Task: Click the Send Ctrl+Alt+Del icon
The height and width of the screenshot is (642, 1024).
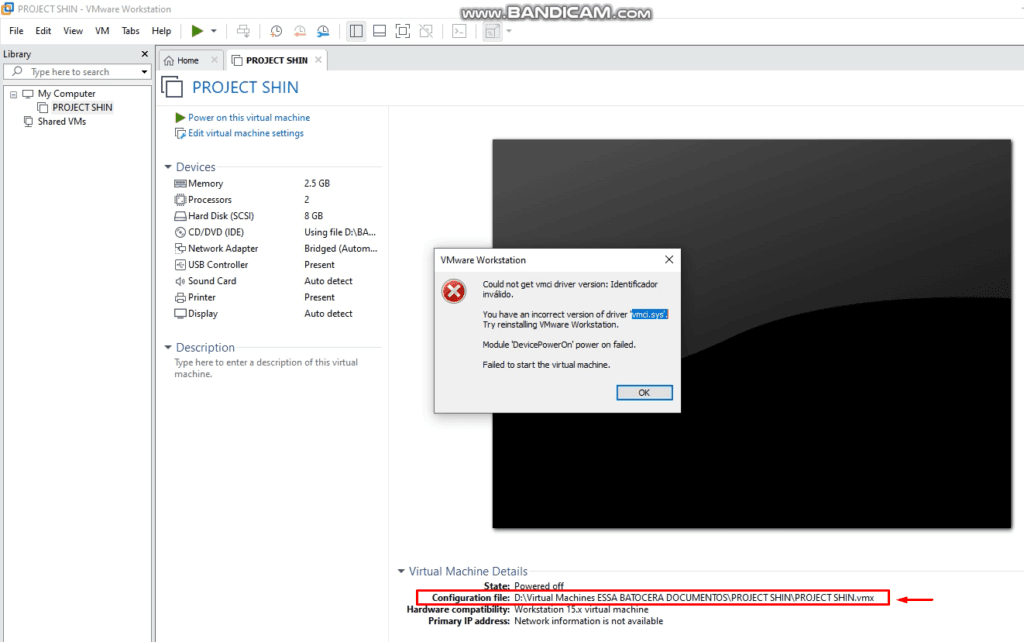Action: (243, 31)
